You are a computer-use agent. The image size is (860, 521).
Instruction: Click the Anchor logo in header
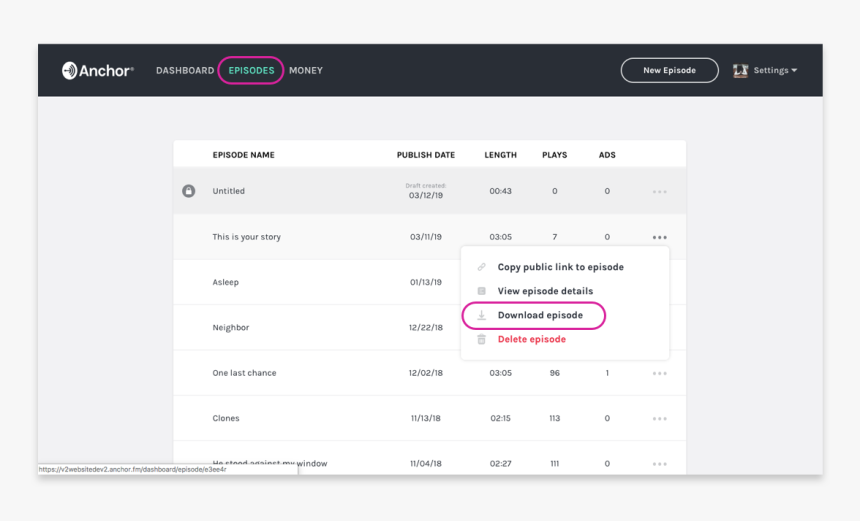click(x=97, y=71)
